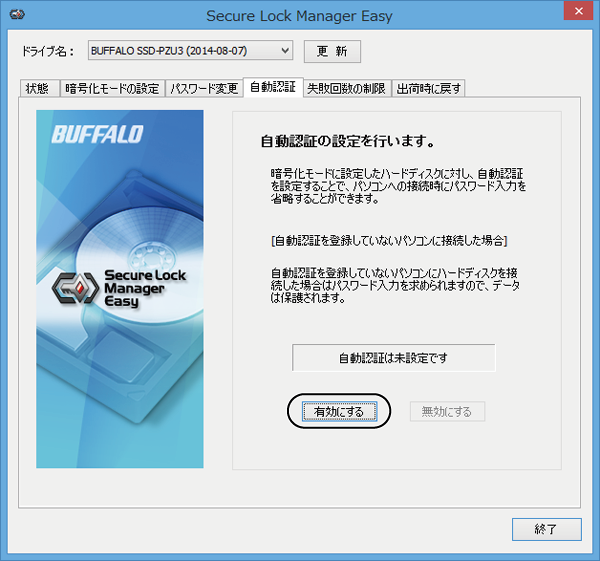Image resolution: width=600 pixels, height=561 pixels.
Task: Select the 自動認証 tab
Action: coord(273,87)
